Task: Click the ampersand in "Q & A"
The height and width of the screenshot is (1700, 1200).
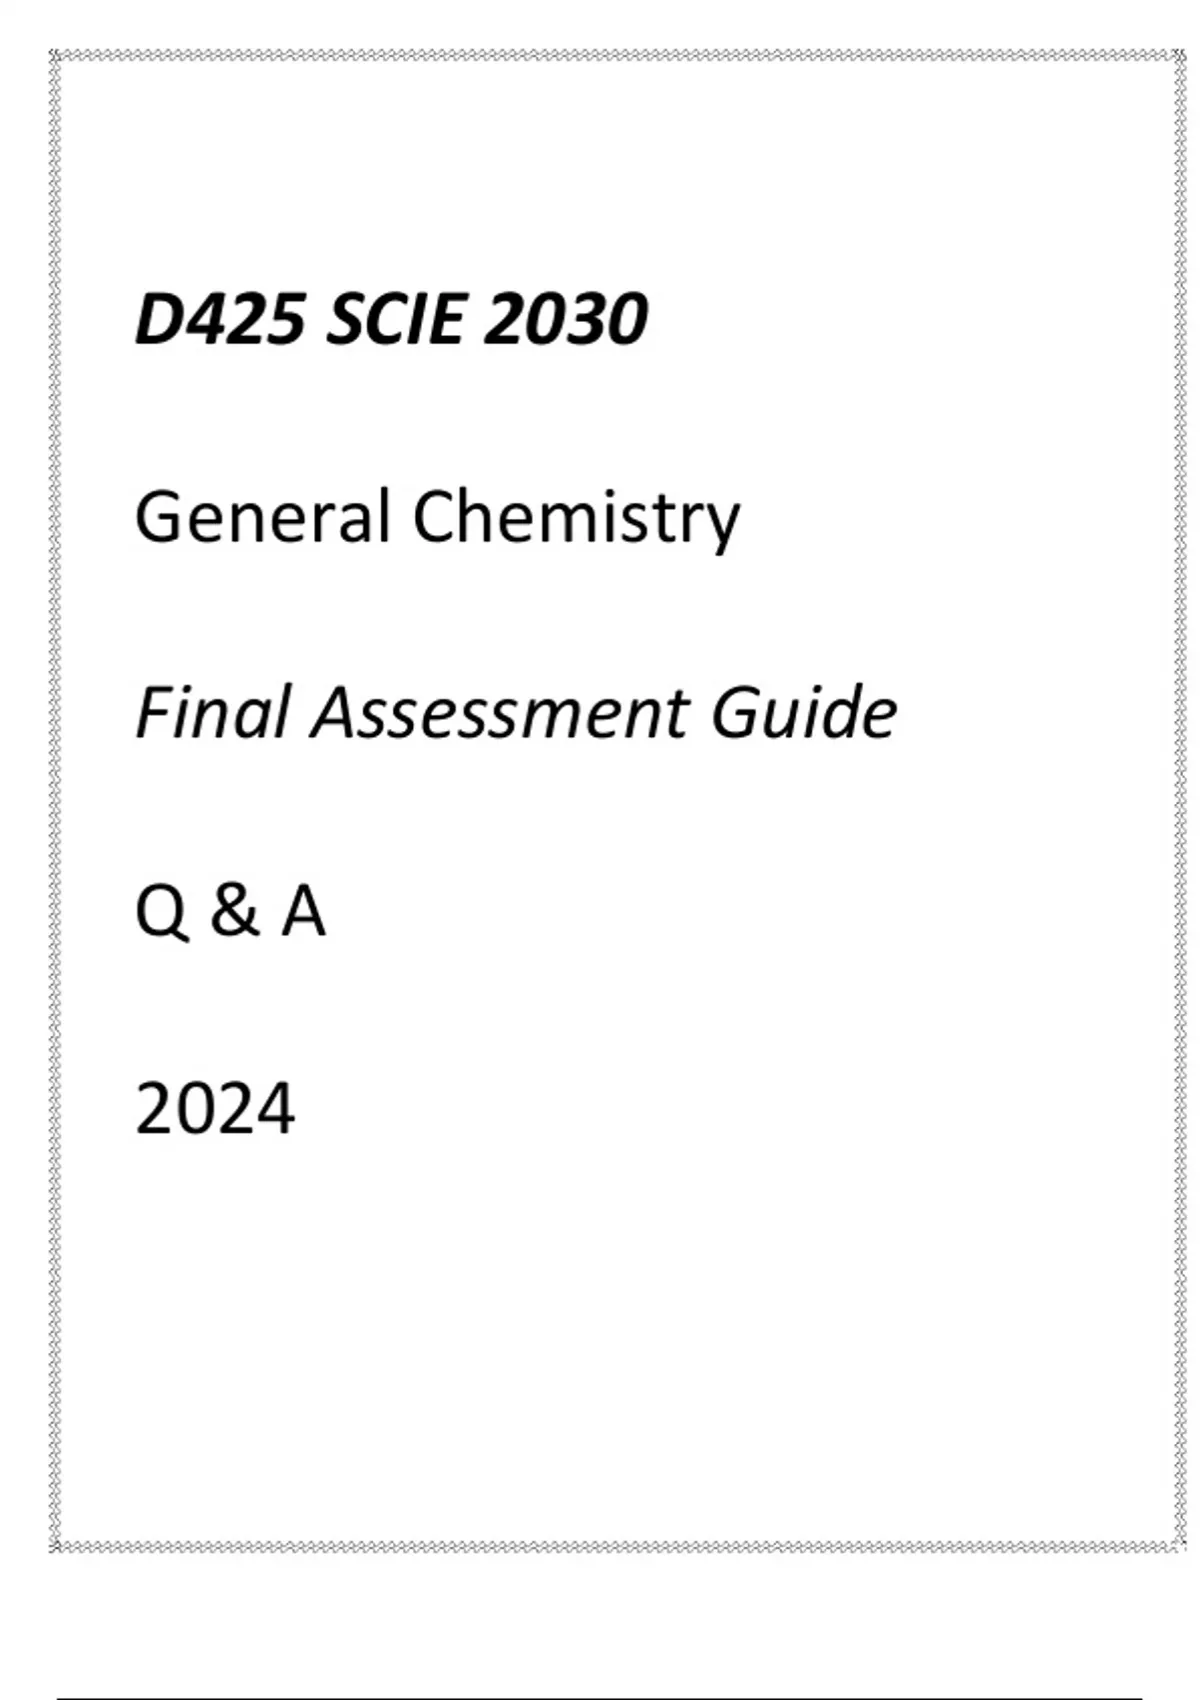Action: [233, 911]
